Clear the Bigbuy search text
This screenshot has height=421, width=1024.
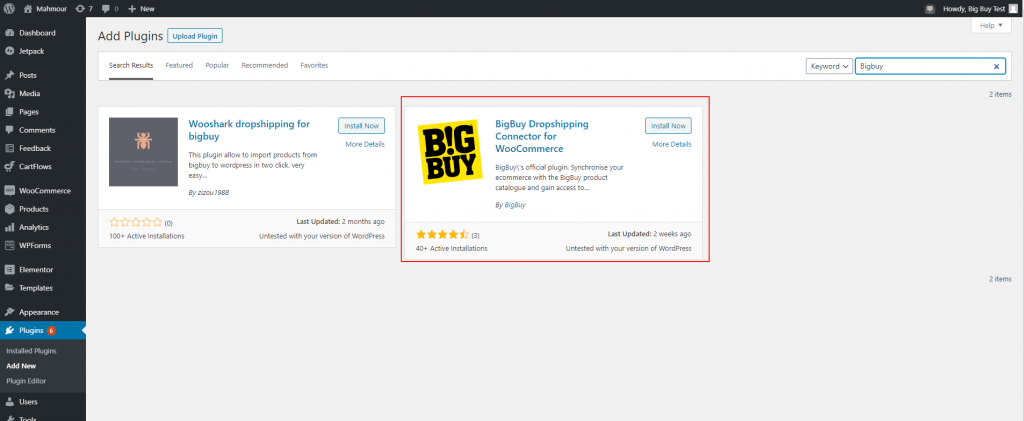tap(996, 66)
